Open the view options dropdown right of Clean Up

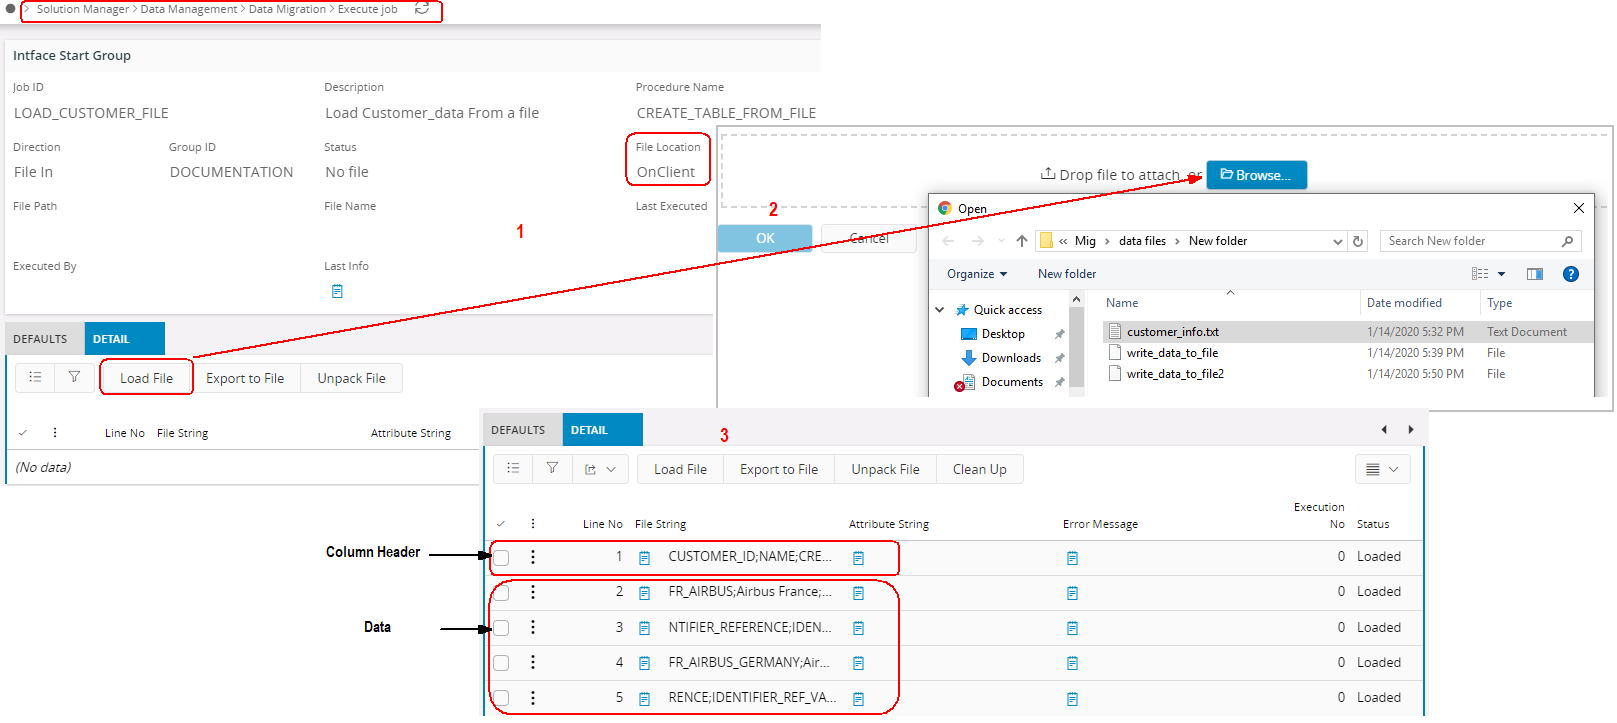pyautogui.click(x=1382, y=470)
